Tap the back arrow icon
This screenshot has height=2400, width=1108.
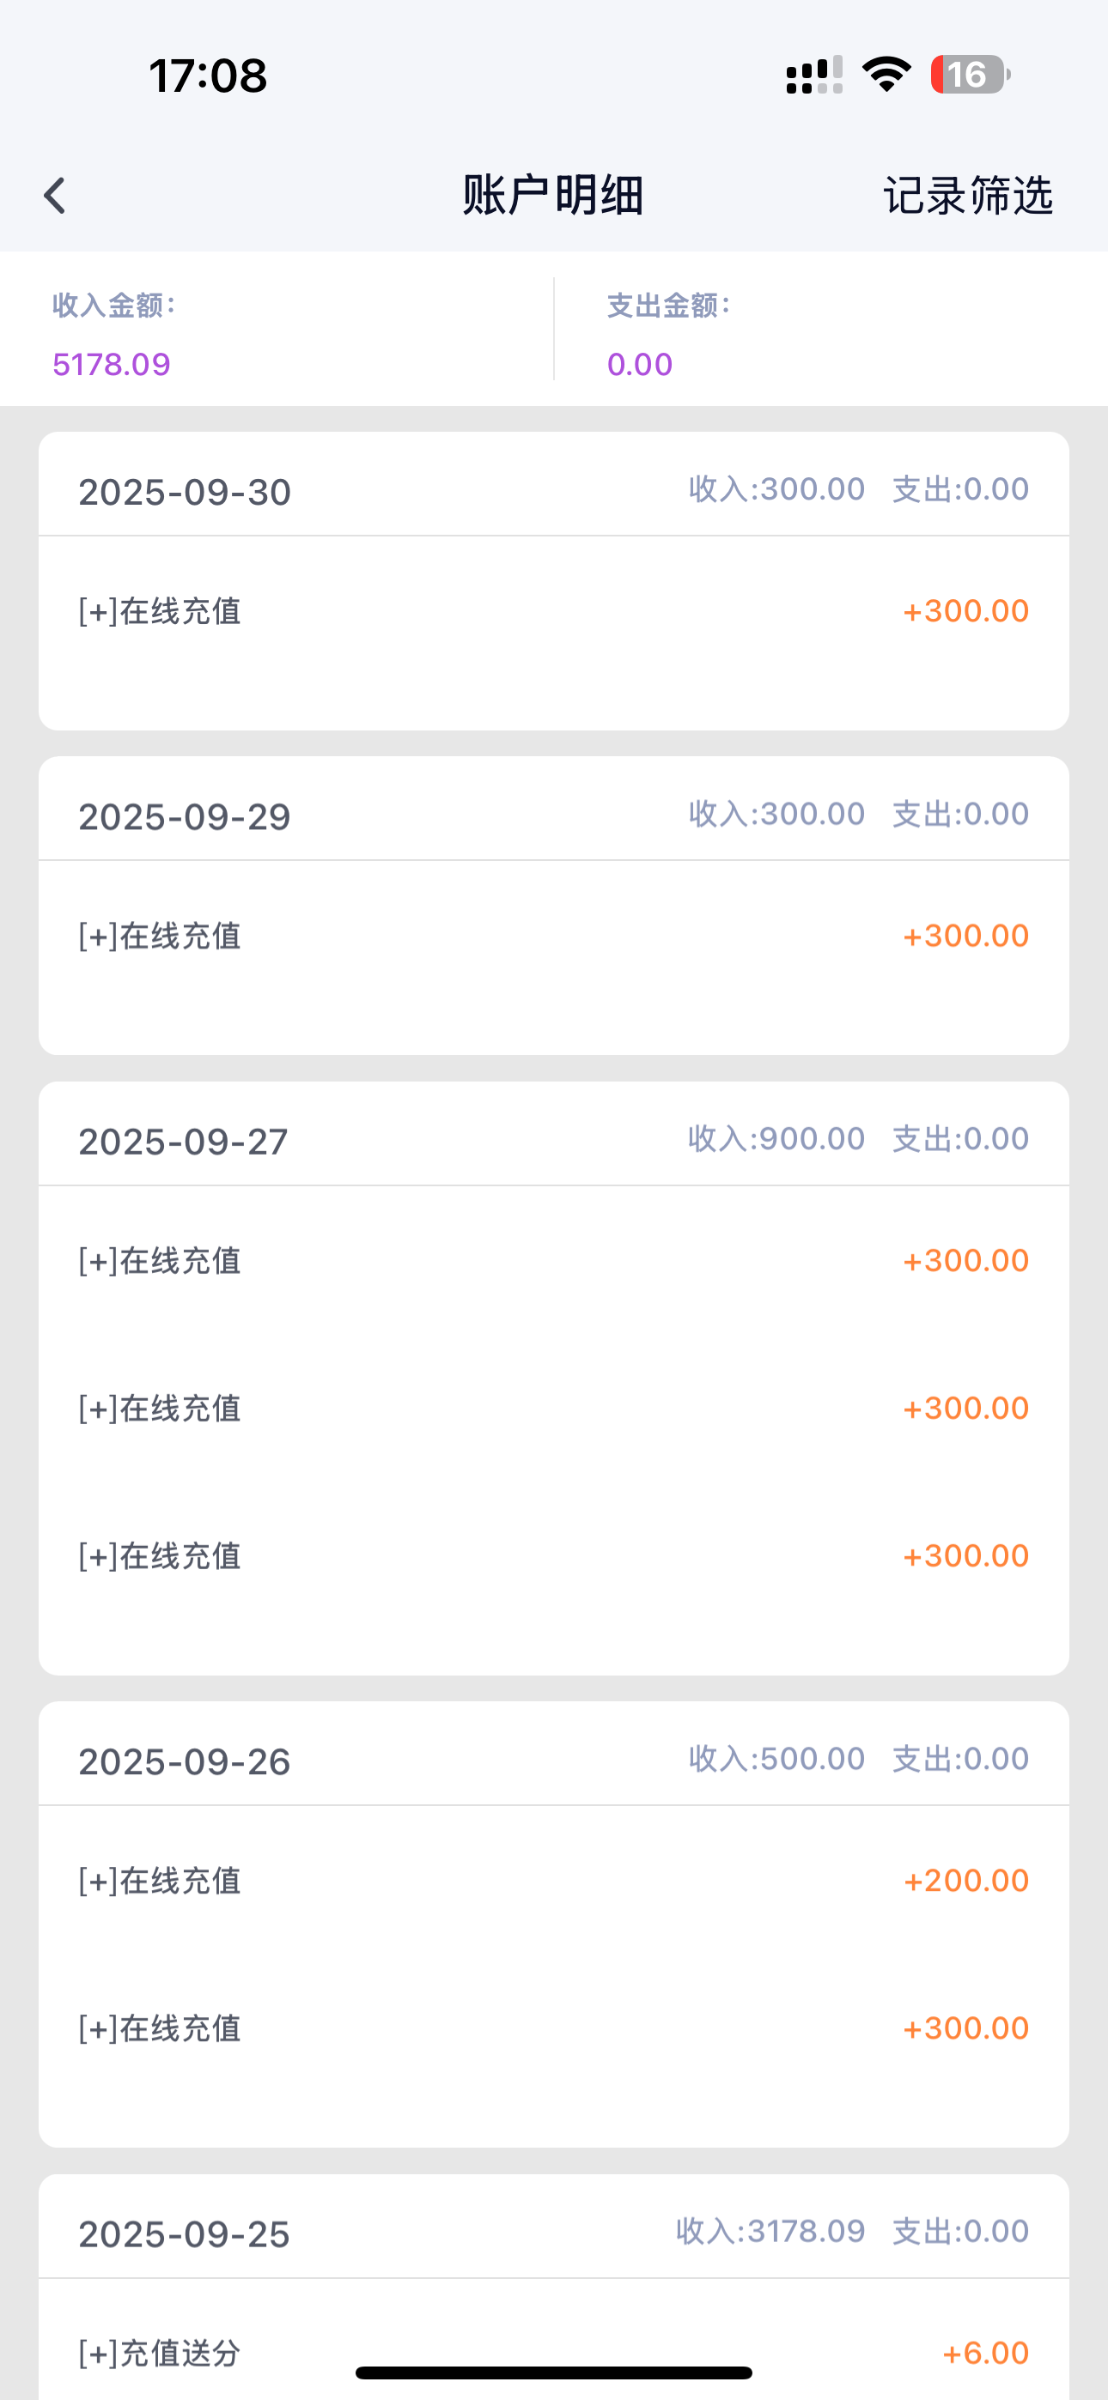55,195
